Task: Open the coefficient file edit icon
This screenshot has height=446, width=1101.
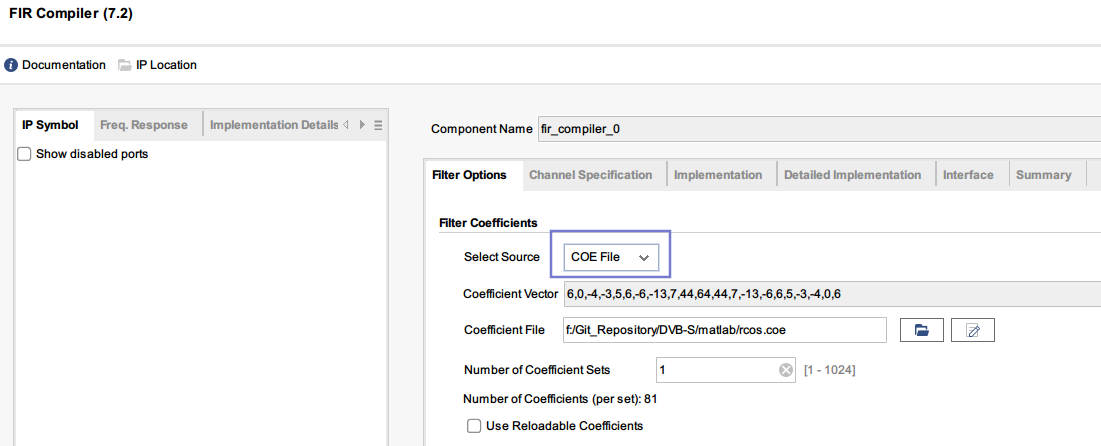Action: (x=972, y=330)
